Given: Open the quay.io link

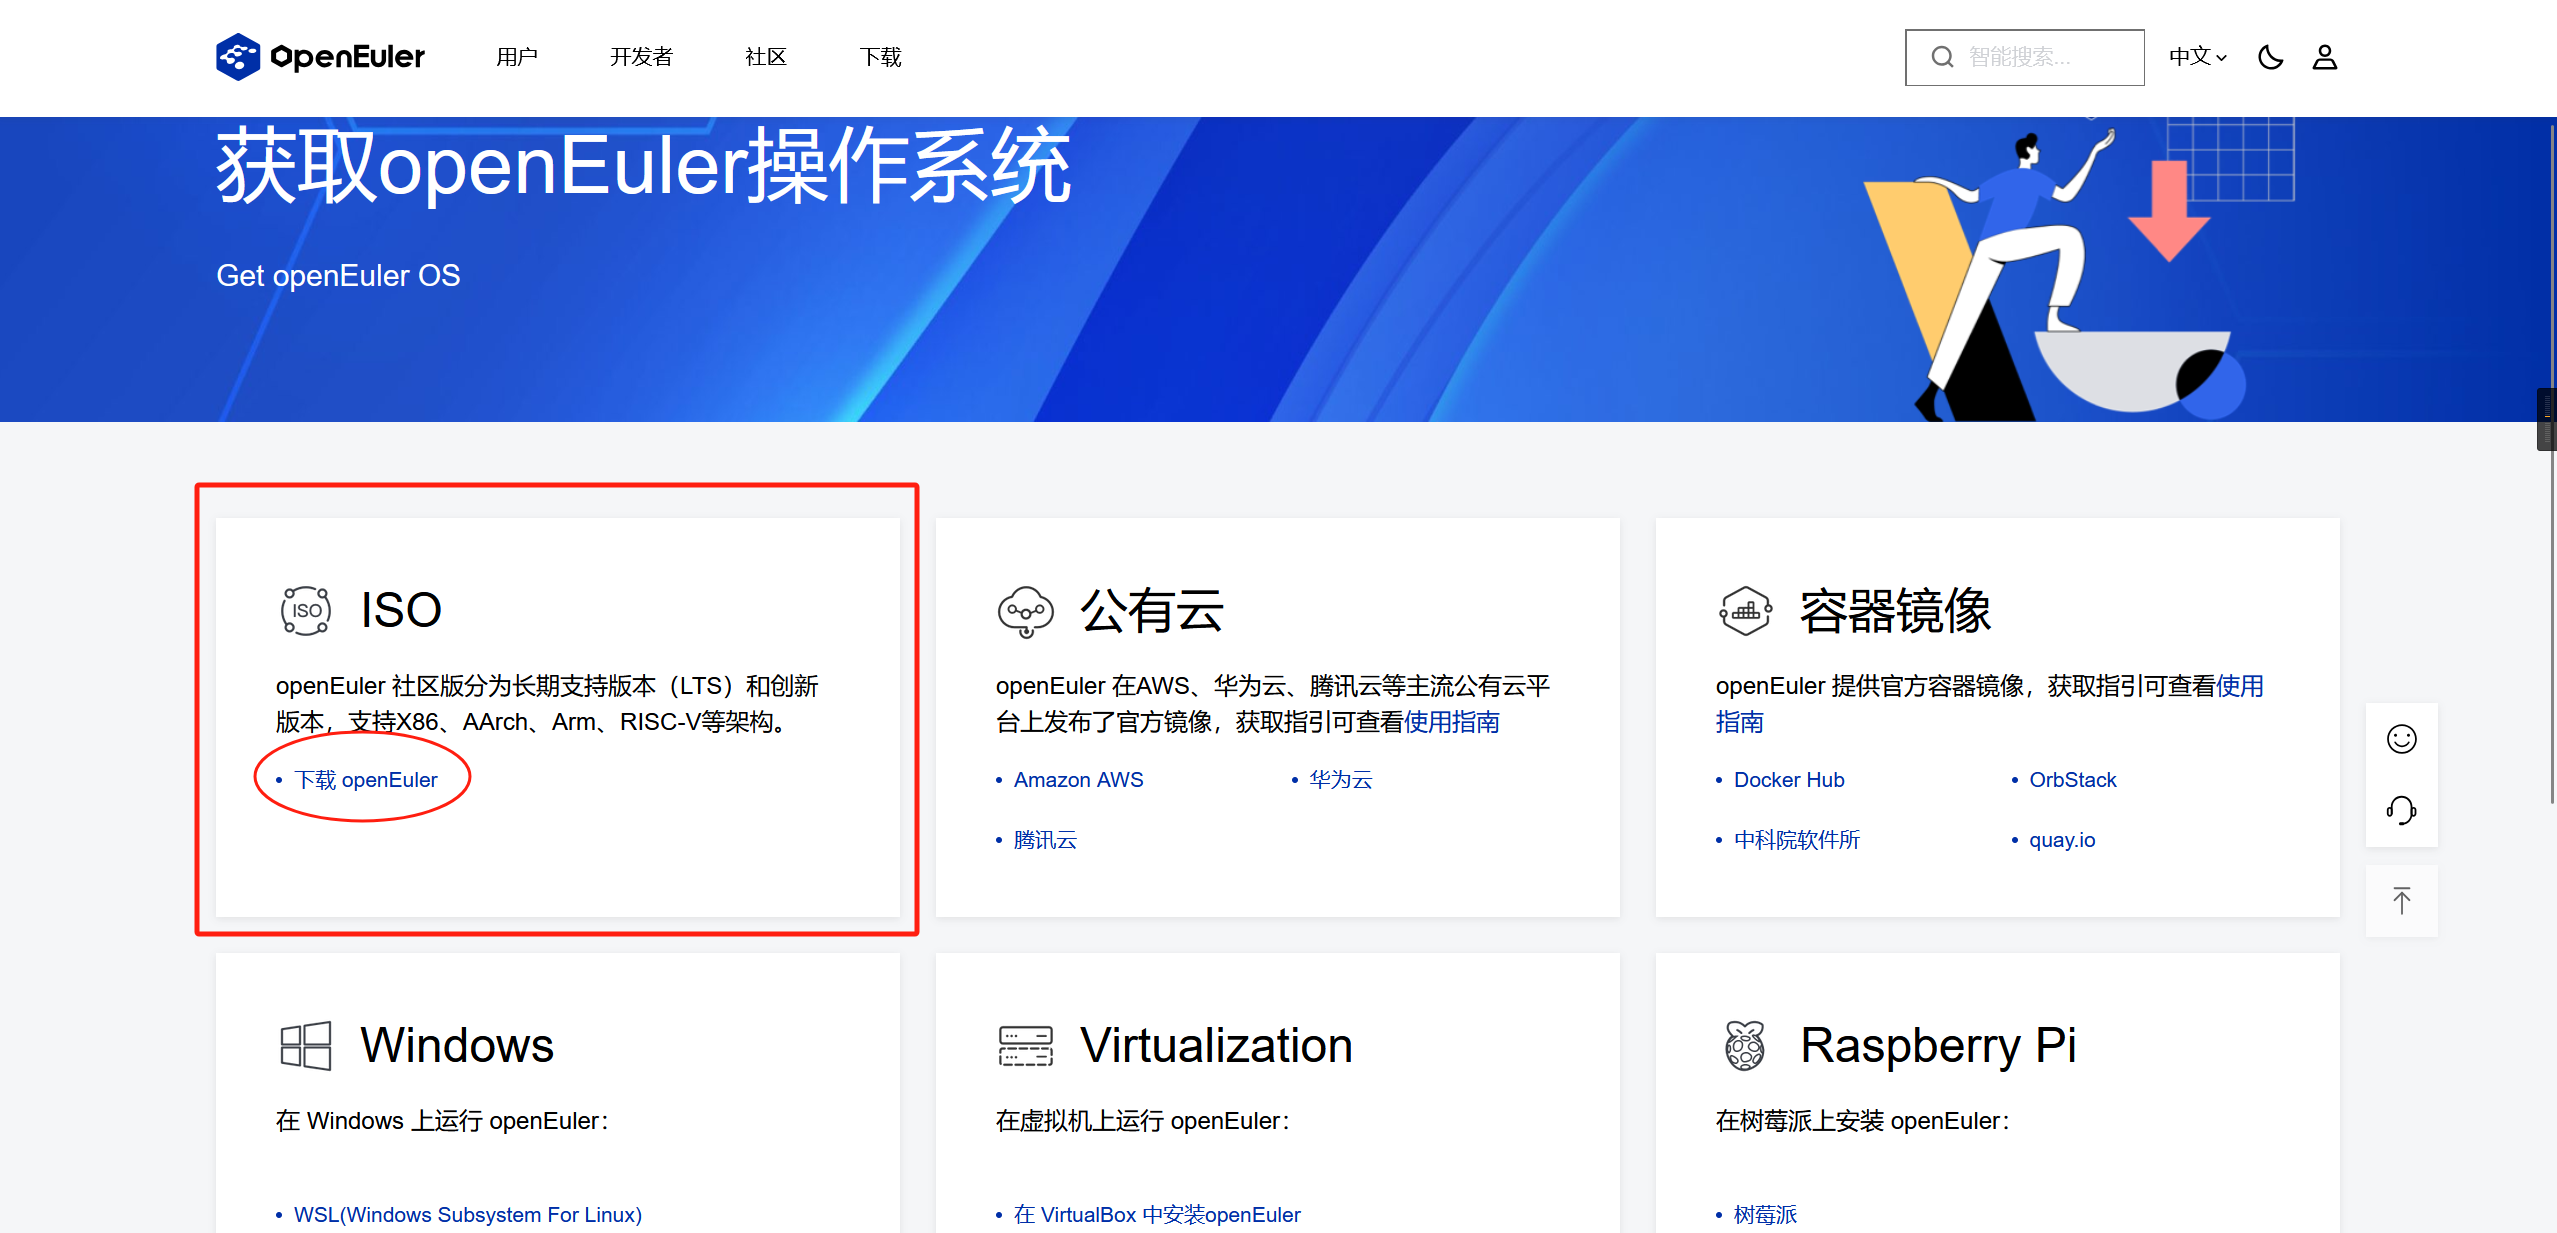Looking at the screenshot, I should (2062, 840).
